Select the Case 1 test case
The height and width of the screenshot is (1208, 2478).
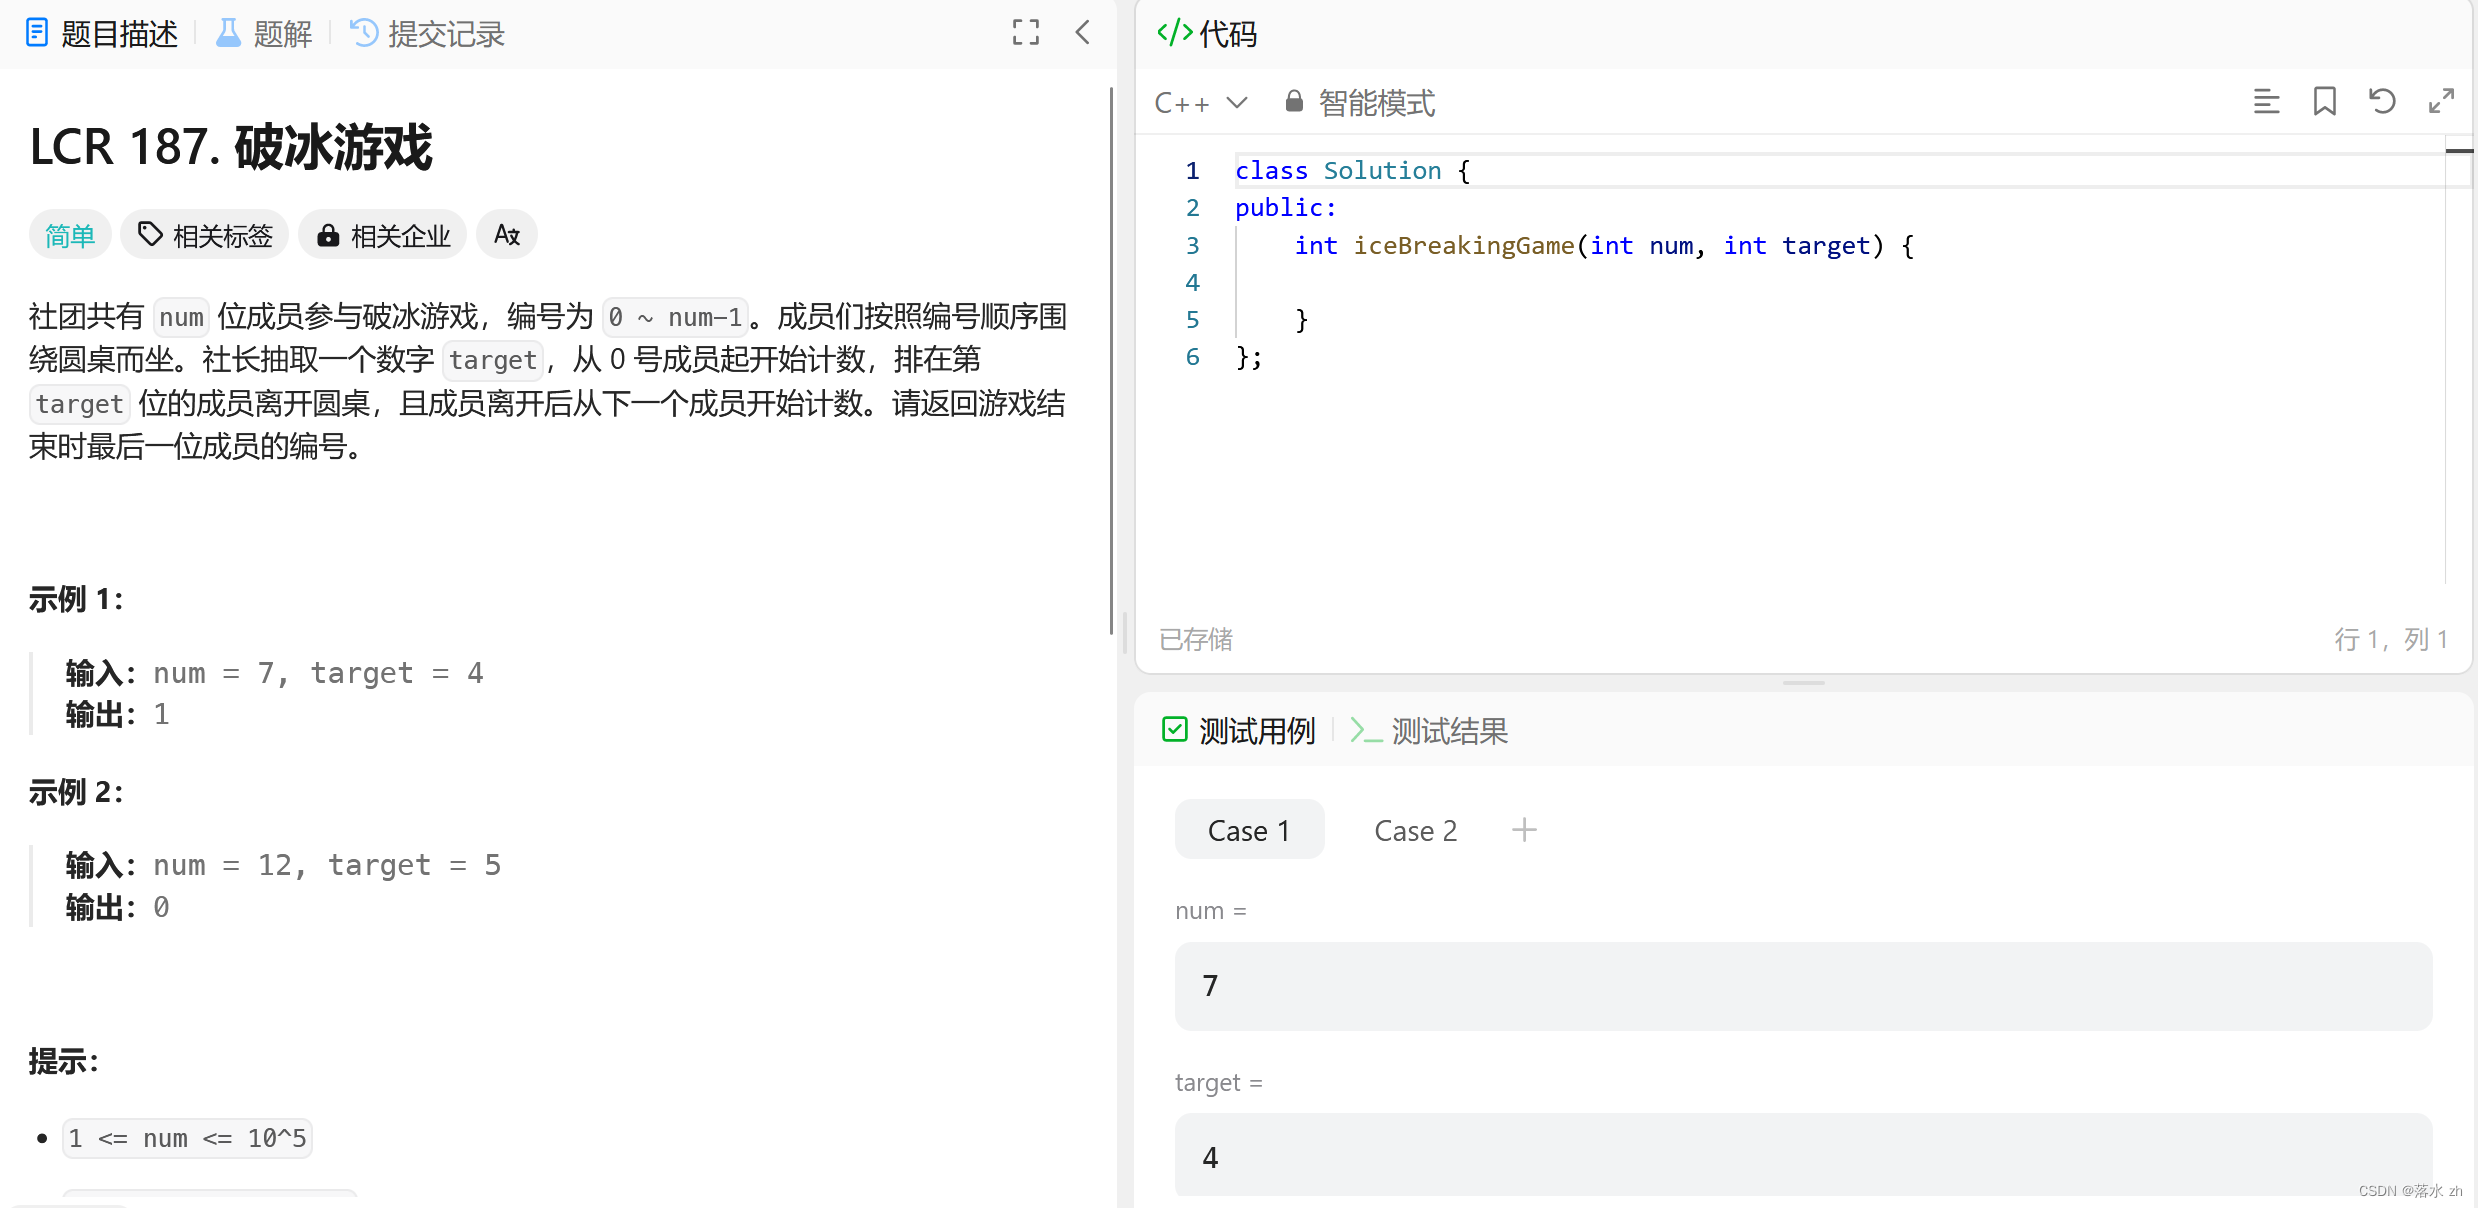1249,830
